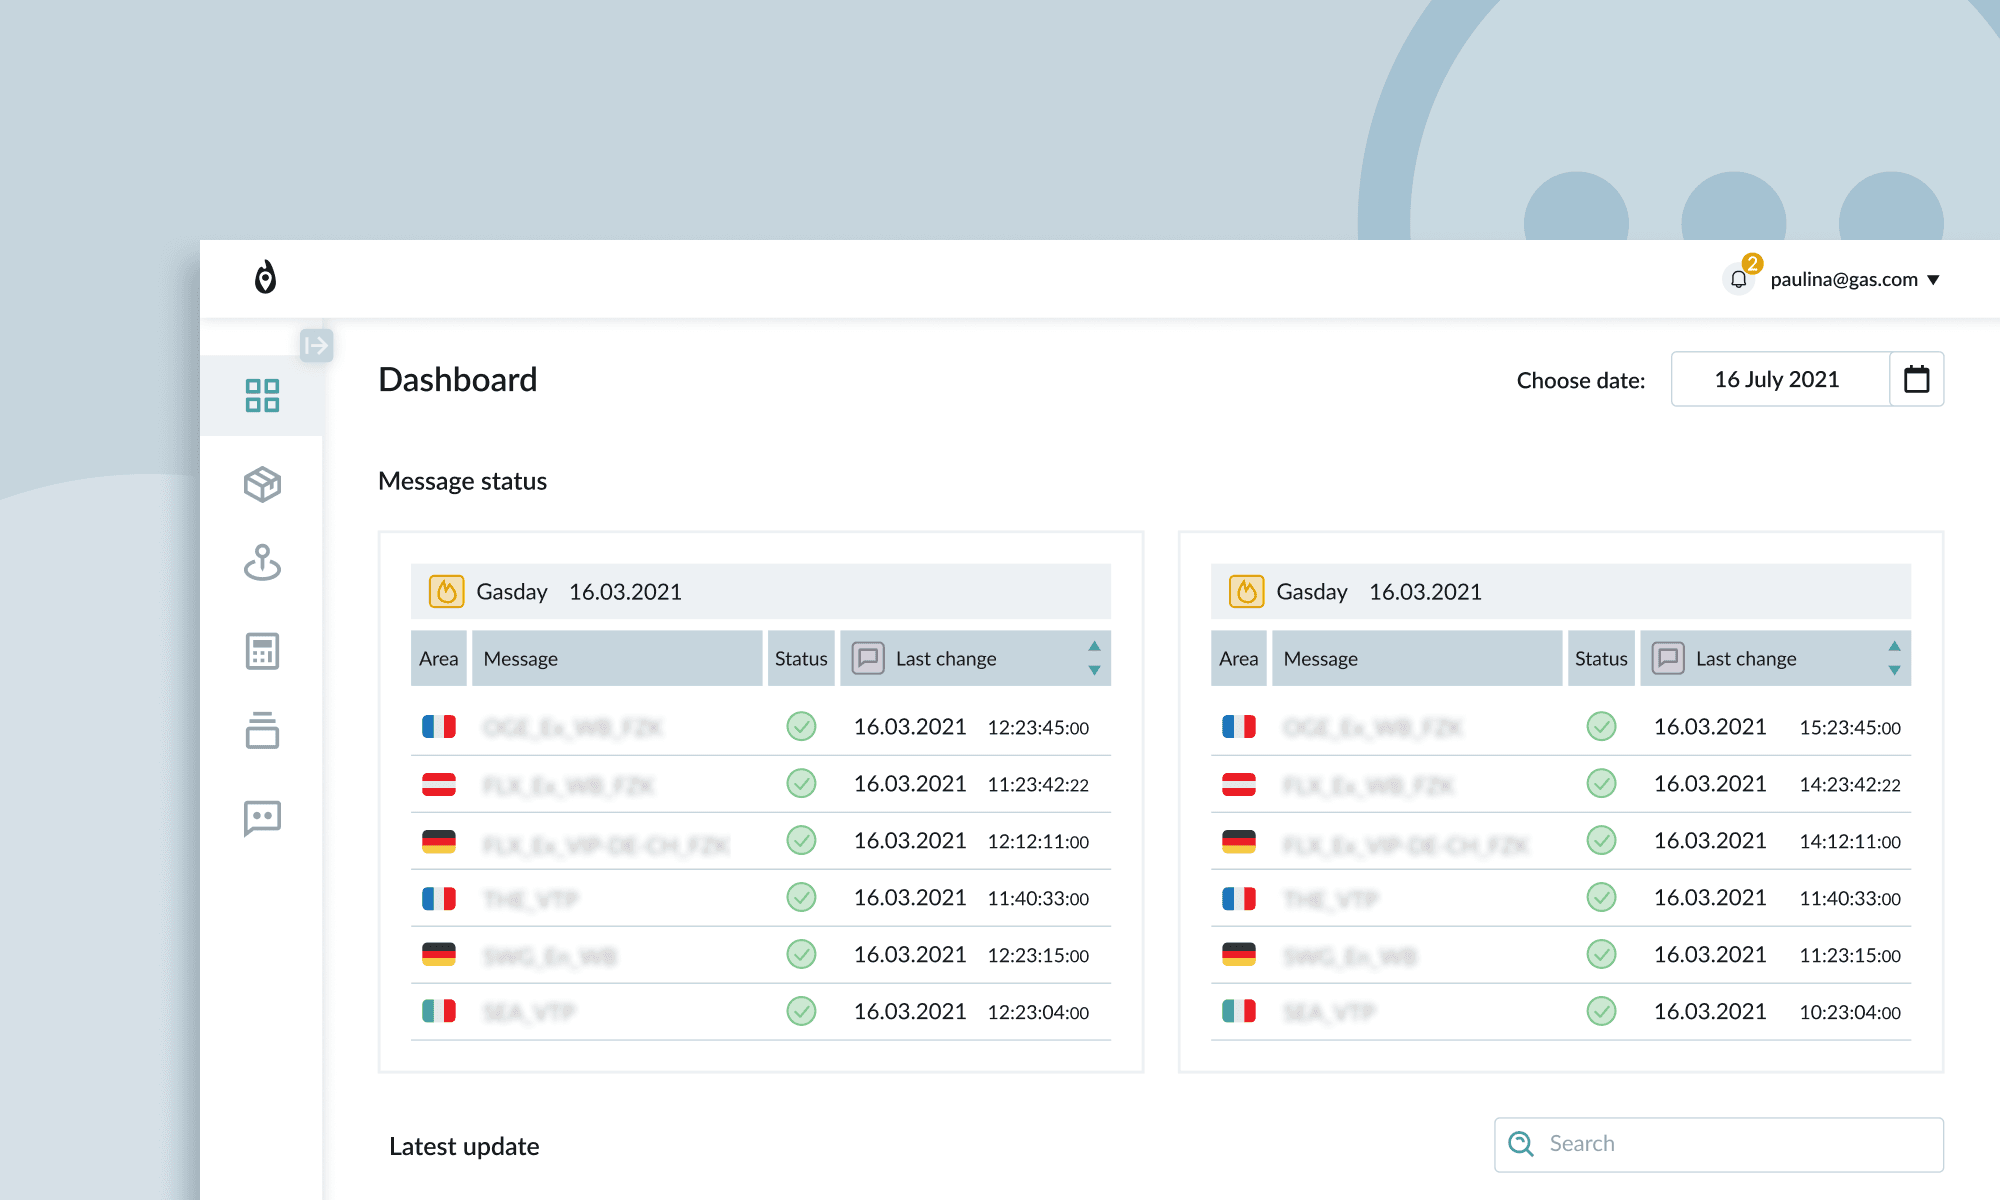Select time 15:23:45:00 in right table

[x=1850, y=728]
